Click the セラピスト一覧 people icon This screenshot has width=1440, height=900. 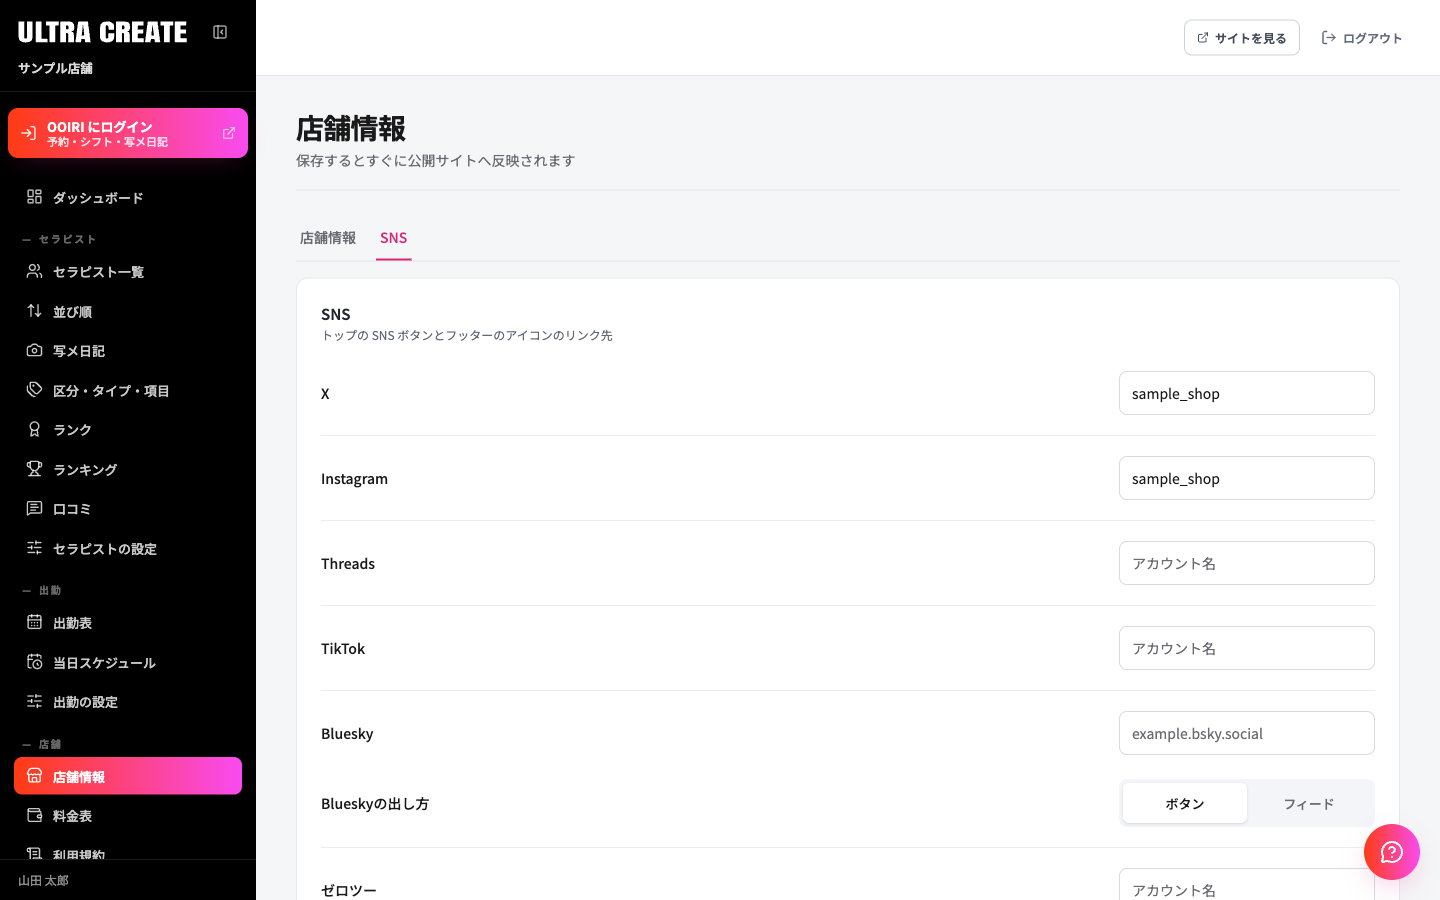coord(34,271)
